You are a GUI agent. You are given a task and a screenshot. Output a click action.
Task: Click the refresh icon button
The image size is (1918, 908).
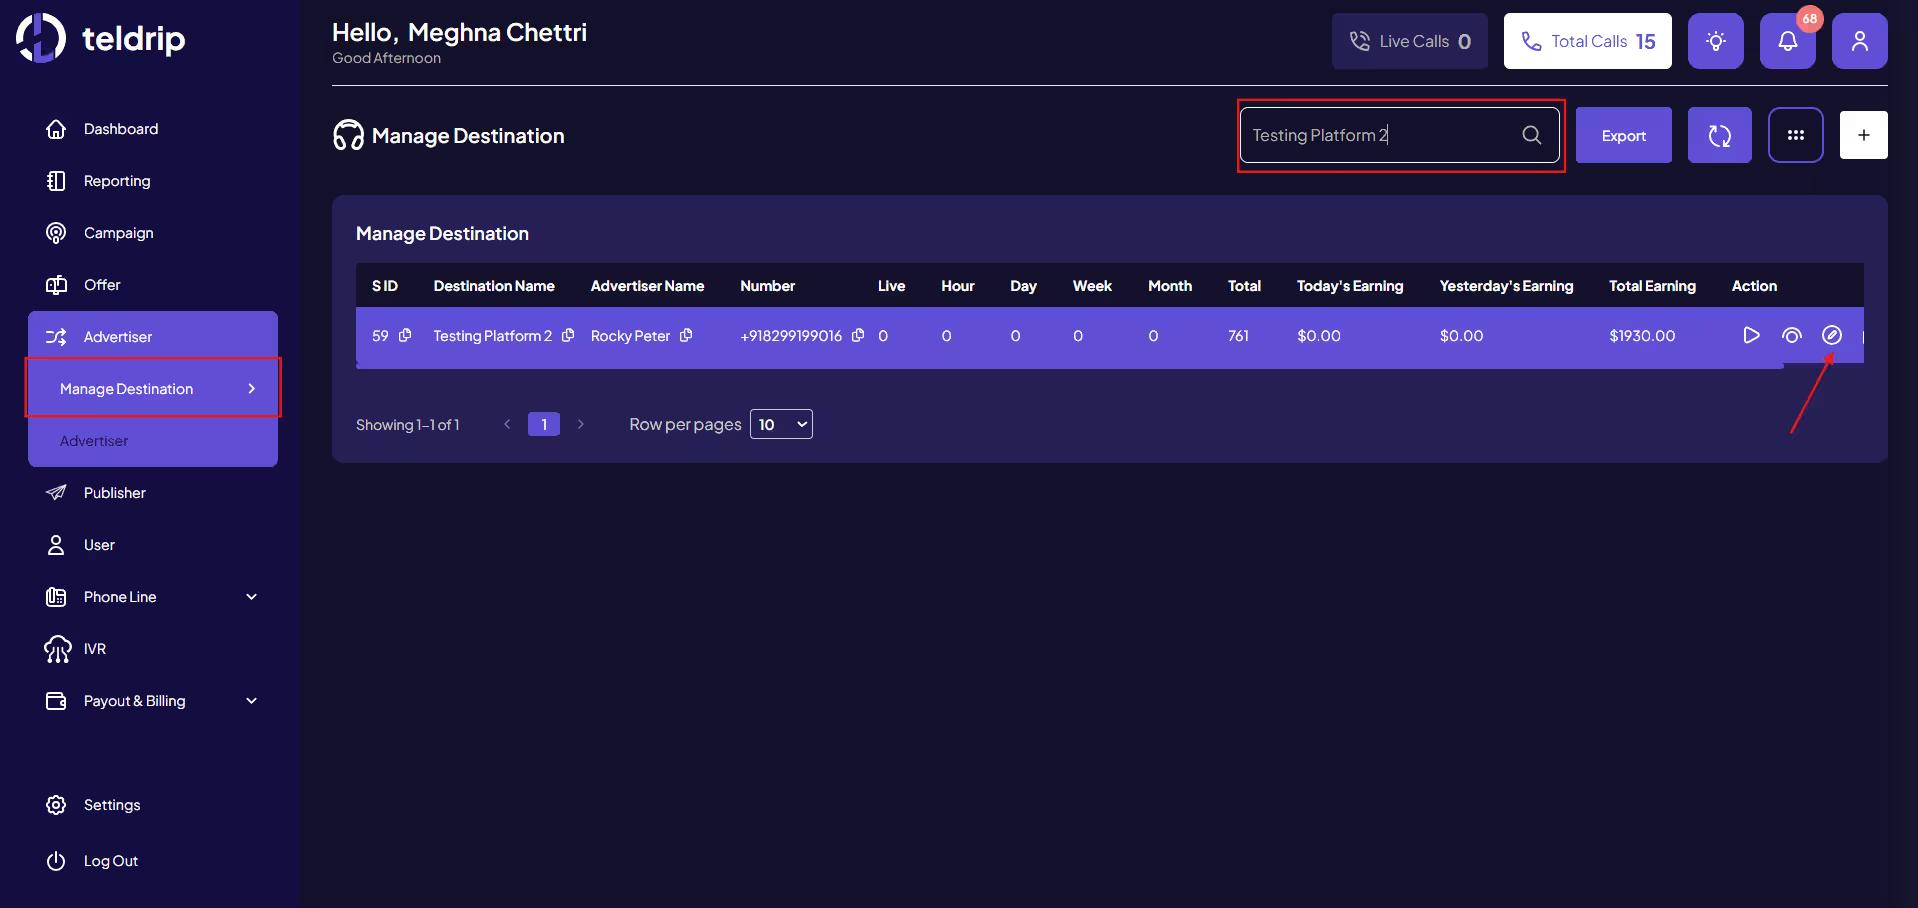pyautogui.click(x=1719, y=135)
